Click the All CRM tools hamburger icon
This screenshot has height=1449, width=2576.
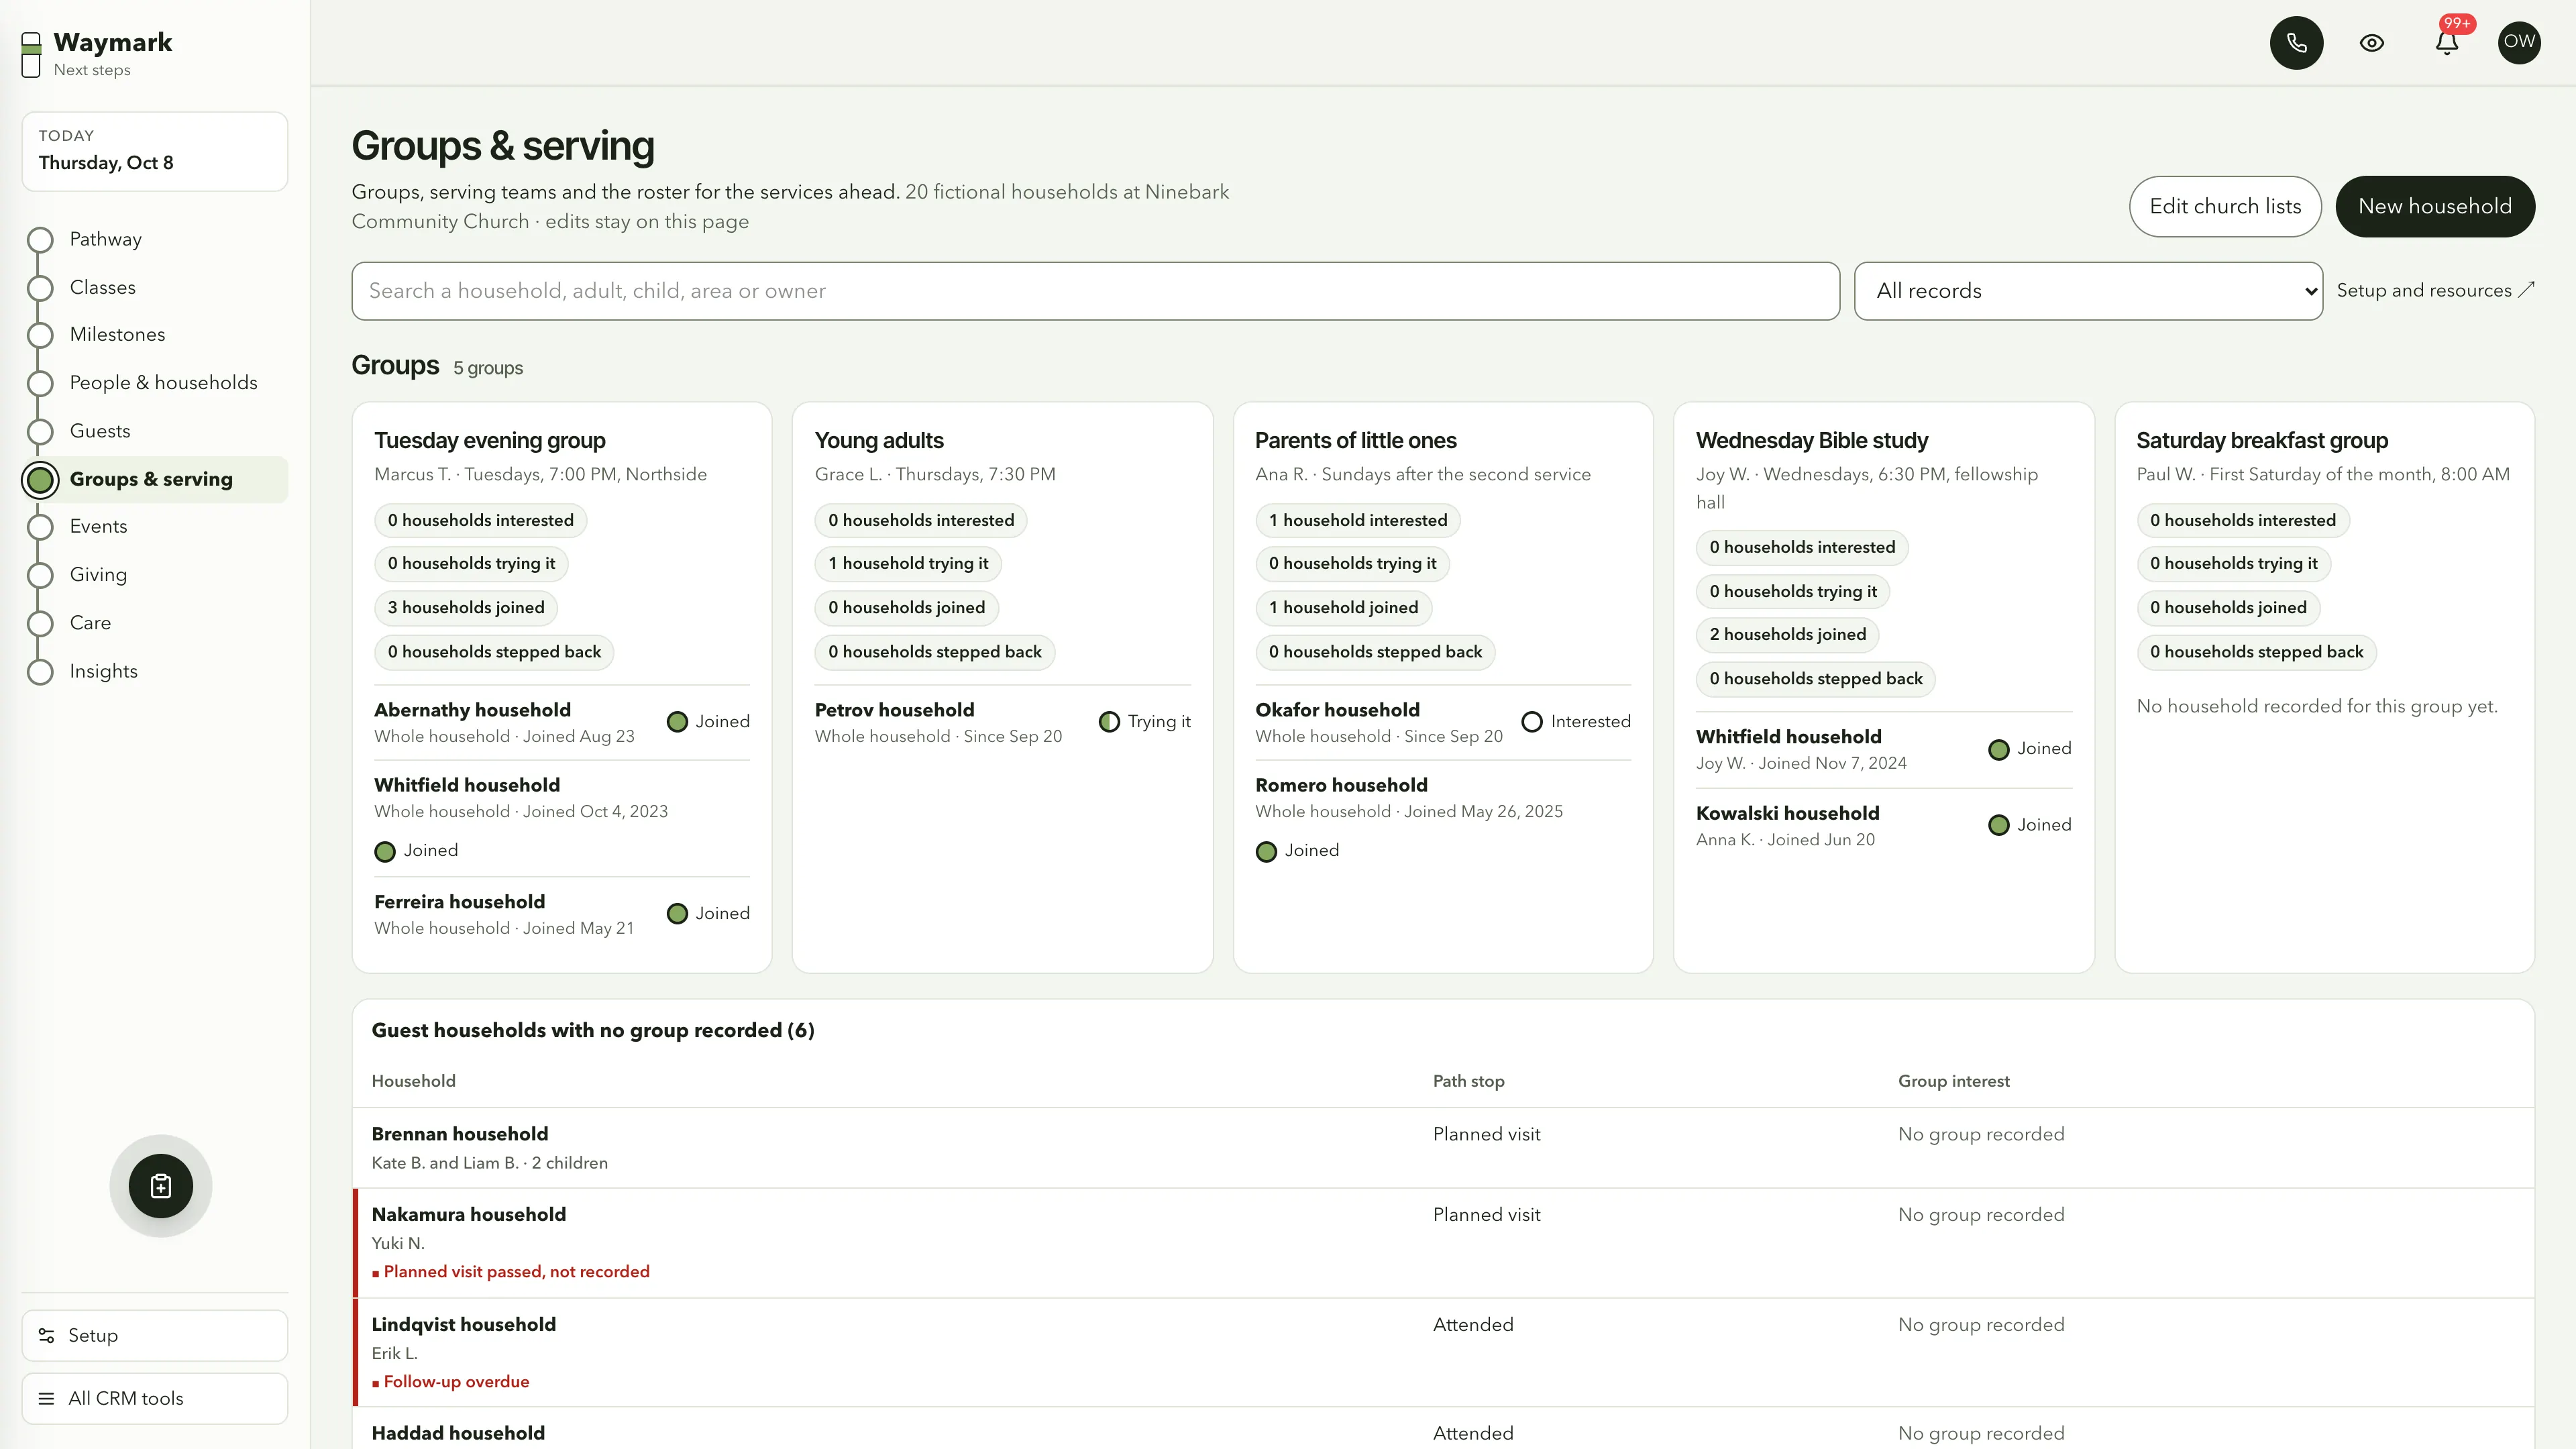(46, 1399)
